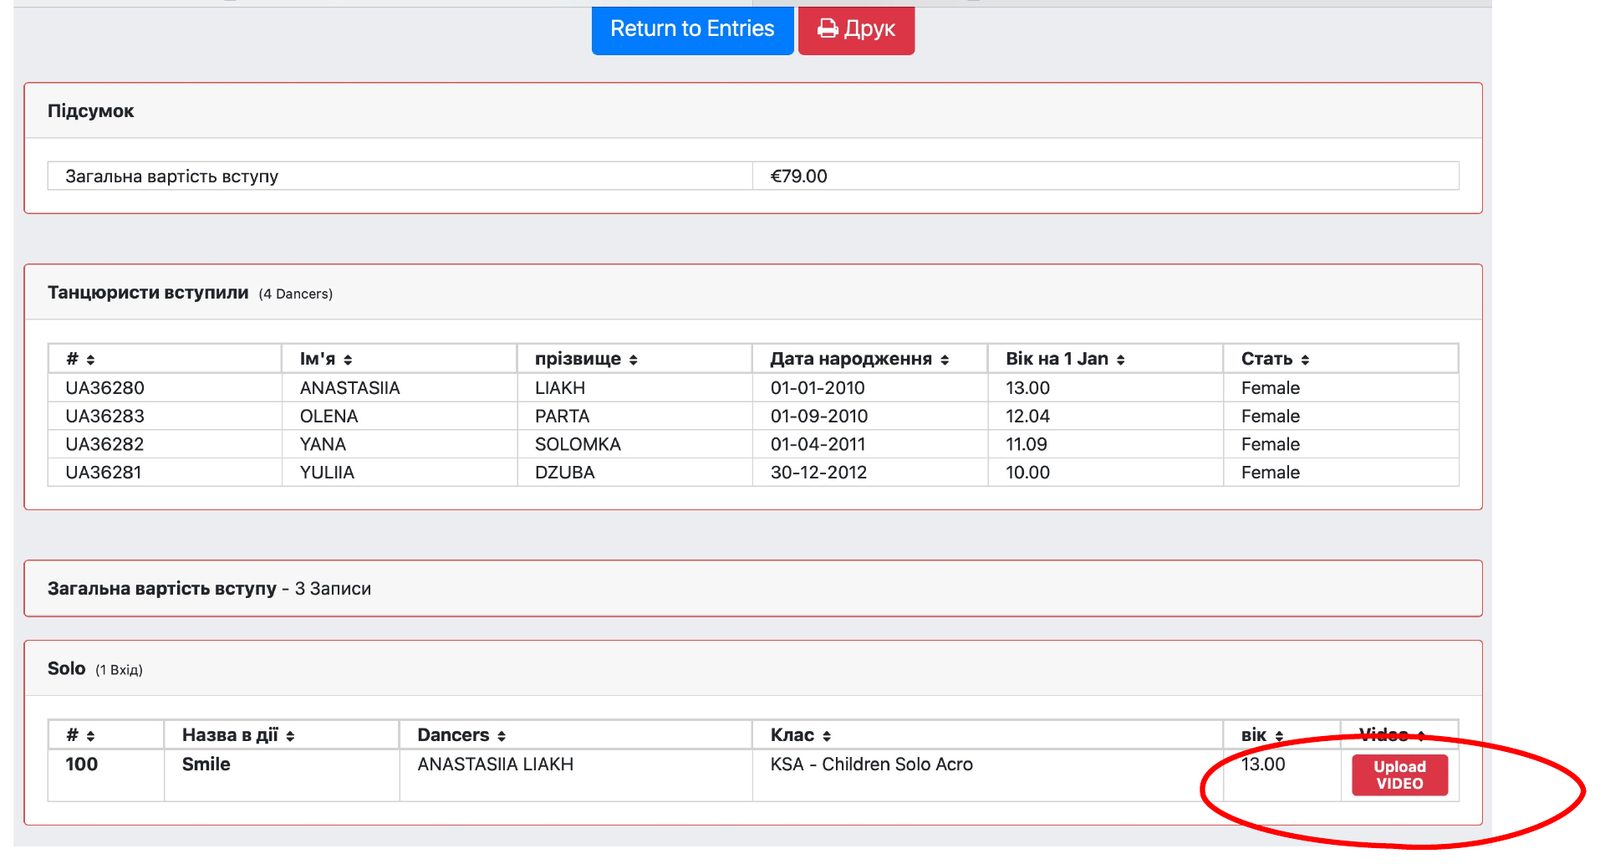Sort Solo table by вік column arrows
1600x864 pixels.
1279,736
